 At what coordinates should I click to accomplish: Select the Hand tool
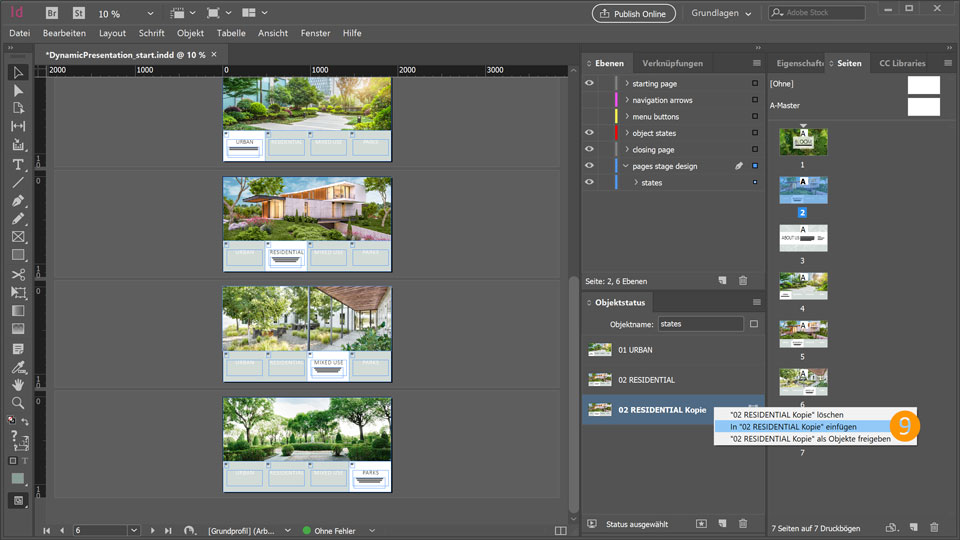(x=18, y=384)
